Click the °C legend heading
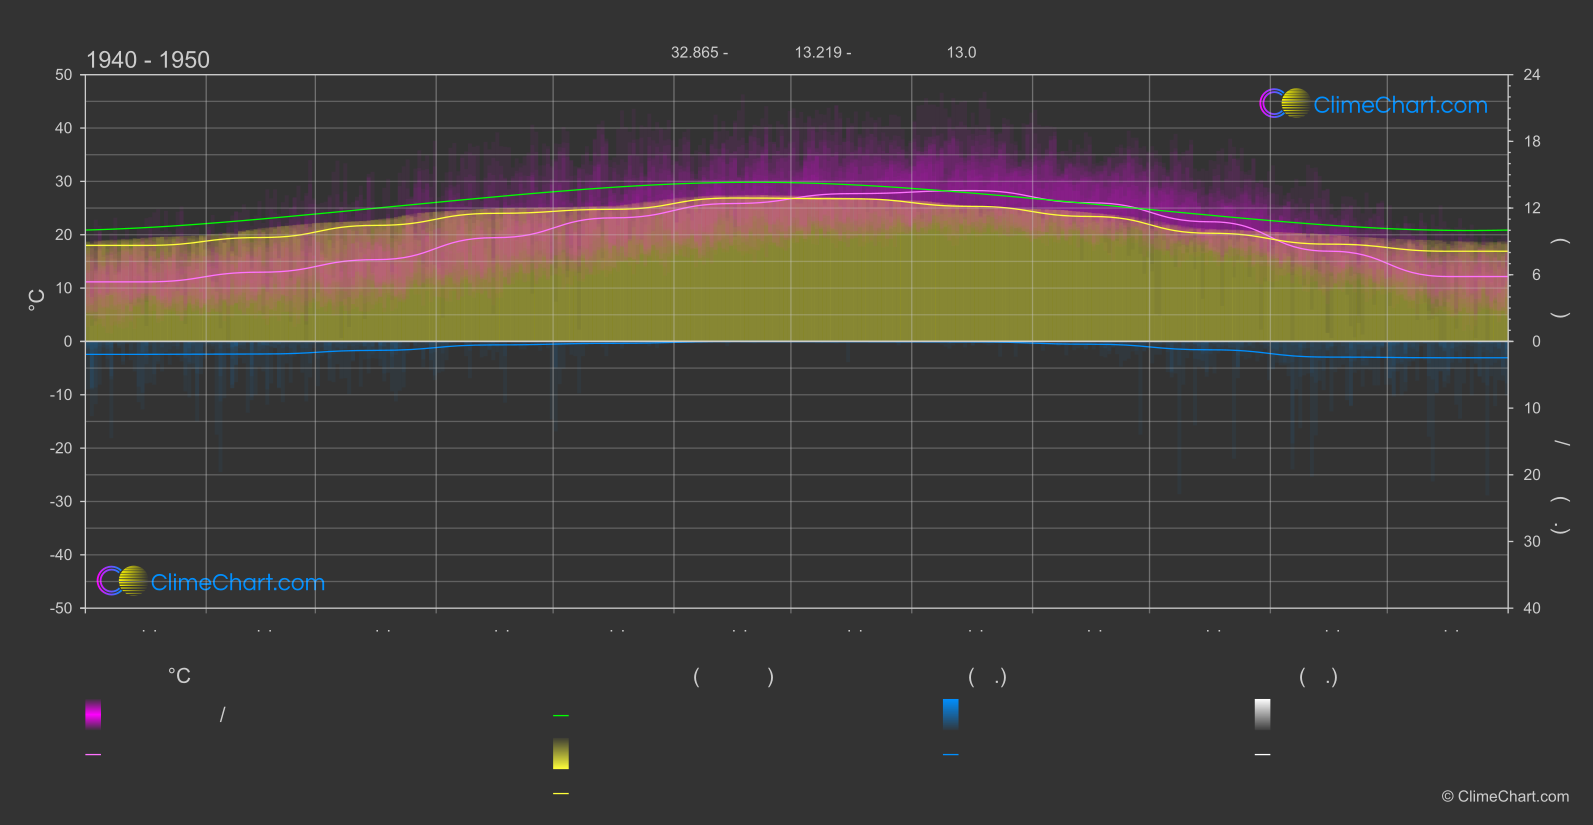The width and height of the screenshot is (1593, 825). point(179,677)
